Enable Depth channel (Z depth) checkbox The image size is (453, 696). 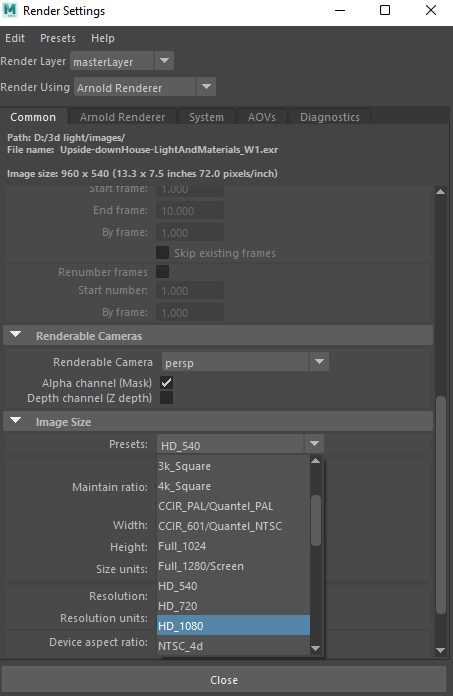[166, 398]
